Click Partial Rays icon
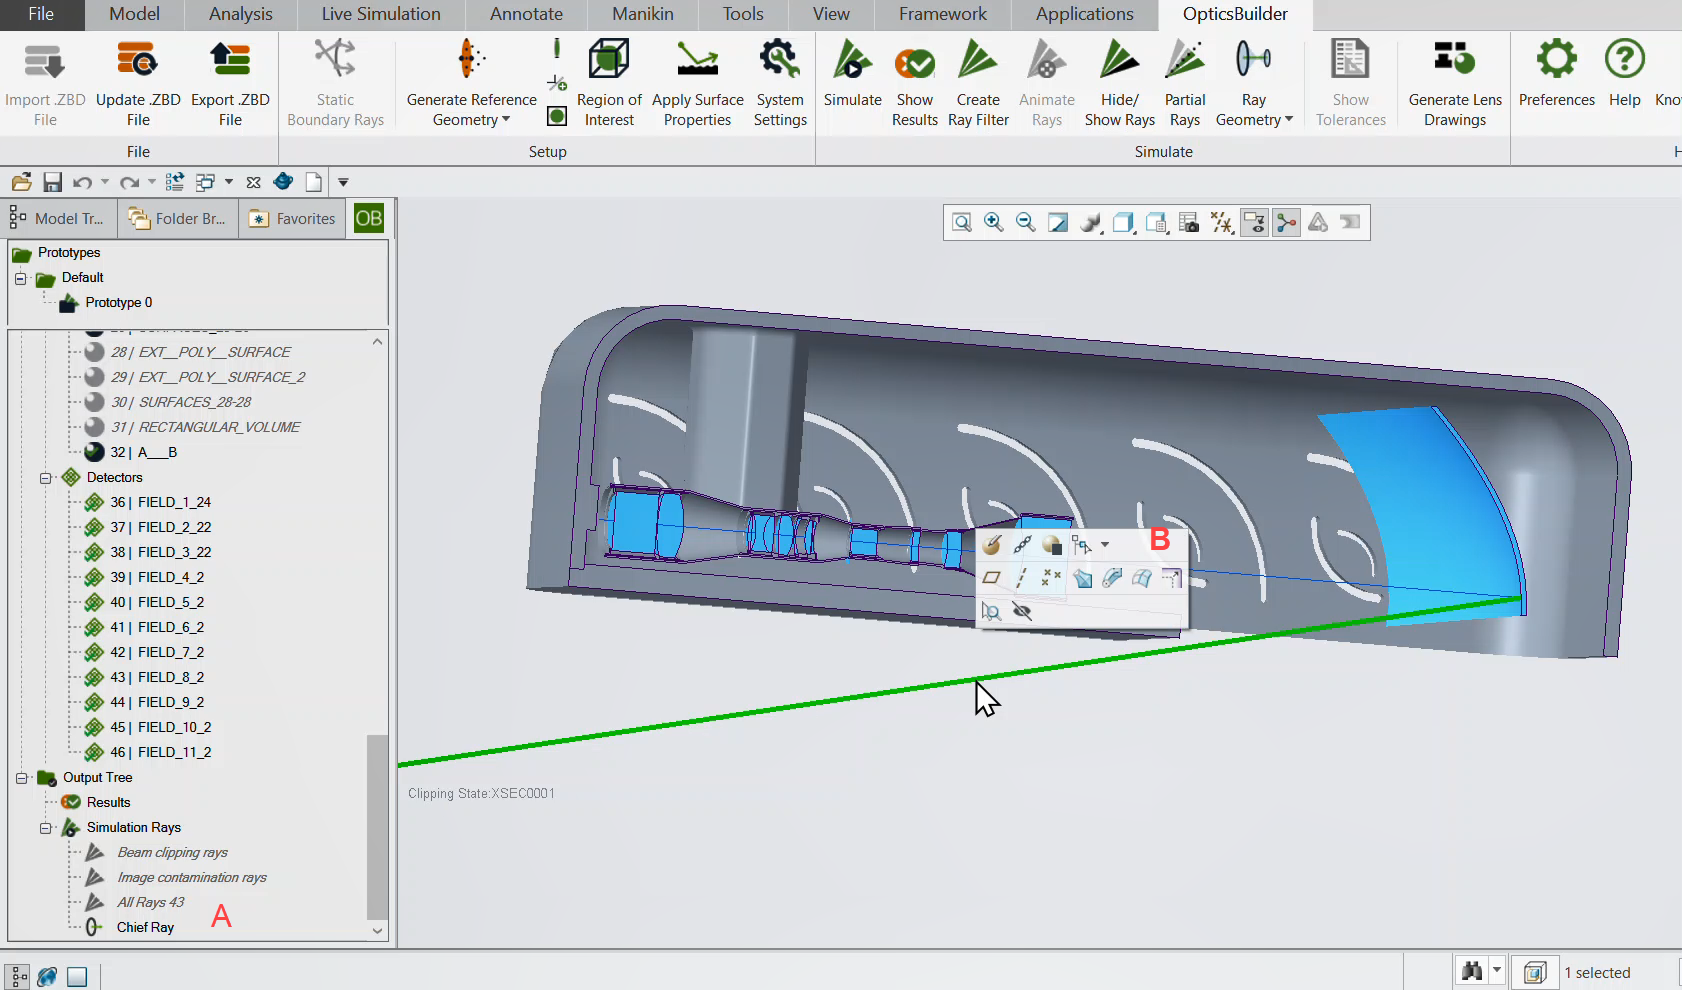 pos(1185,60)
